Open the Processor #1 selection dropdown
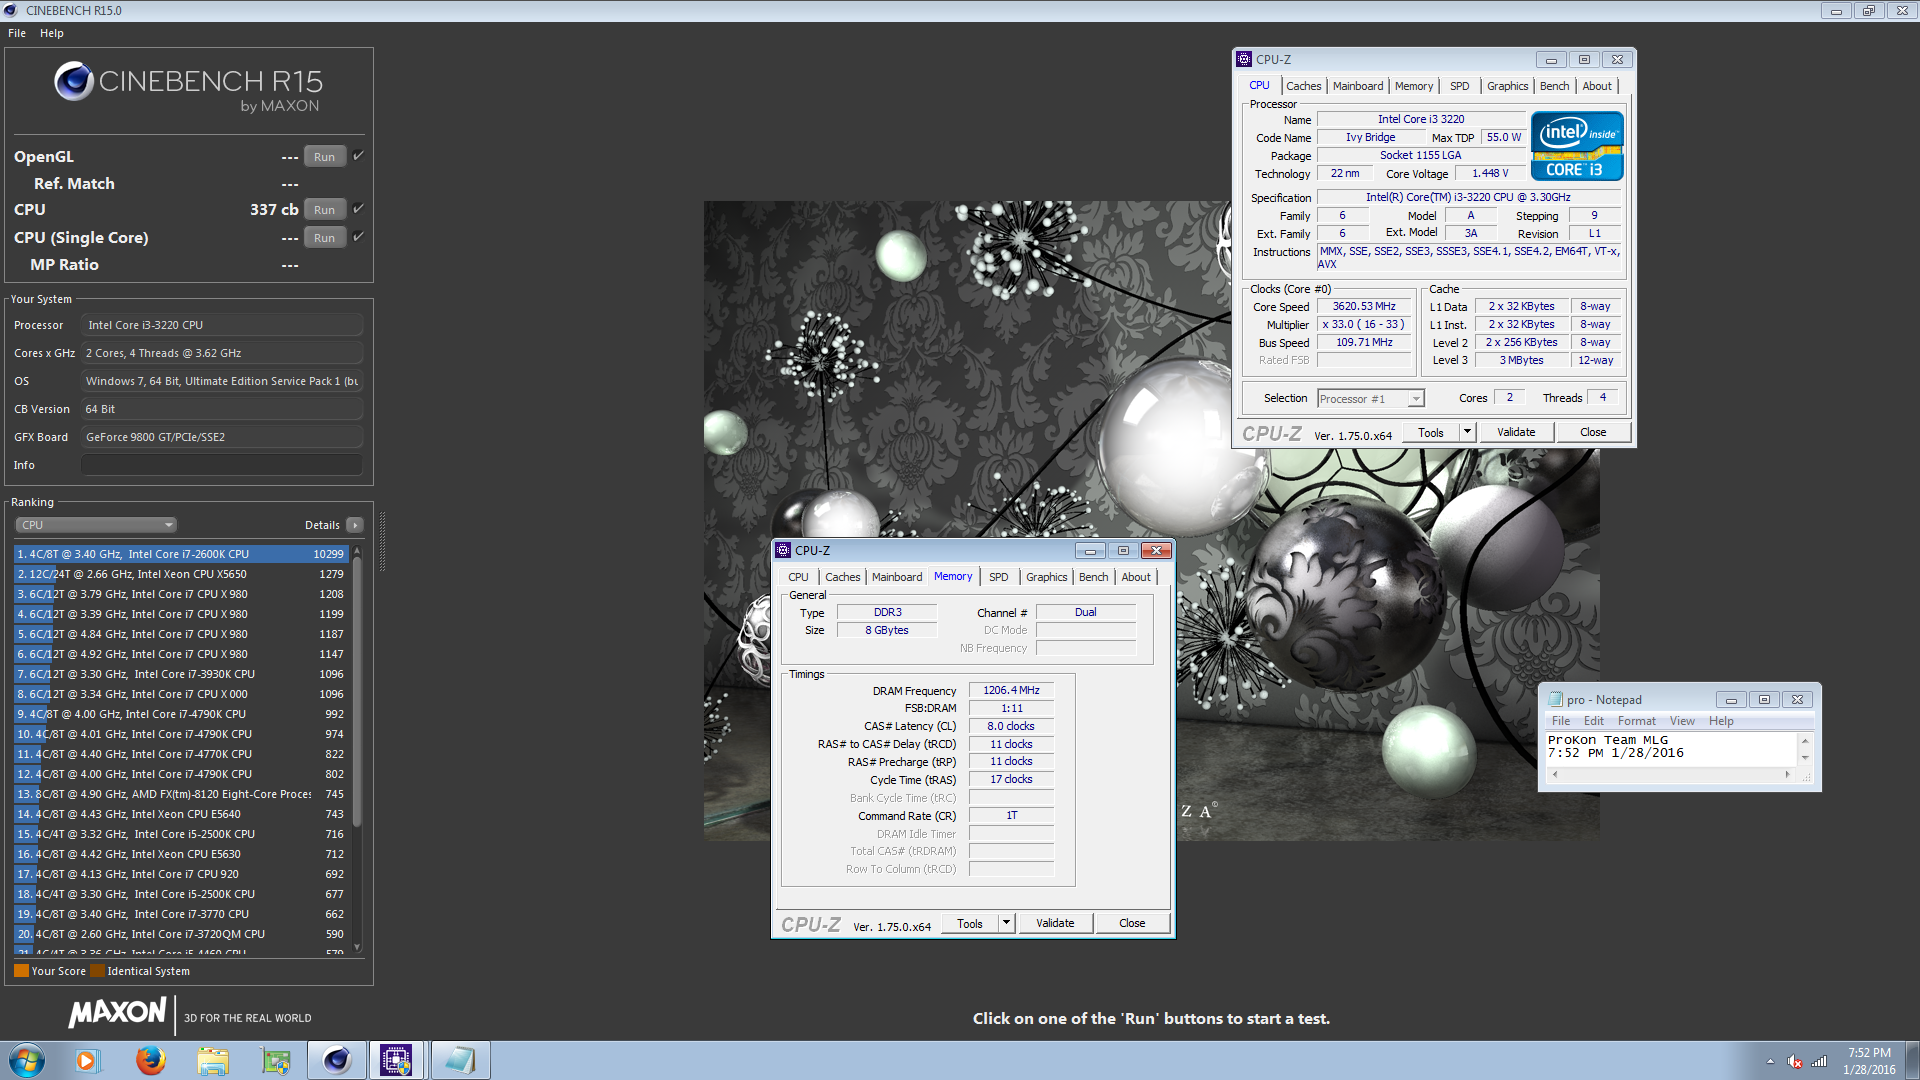This screenshot has height=1080, width=1920. (1370, 399)
